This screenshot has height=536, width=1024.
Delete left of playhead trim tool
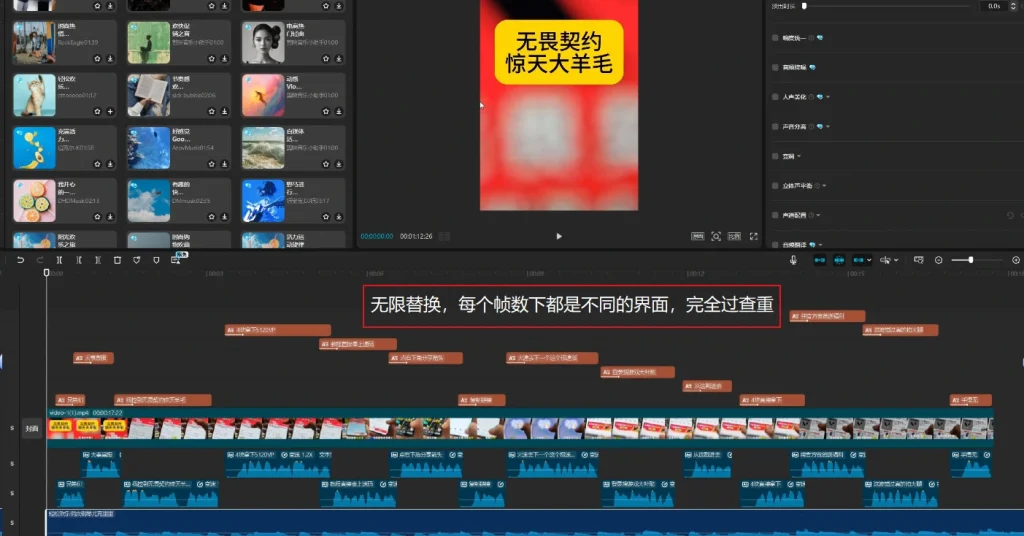pos(78,260)
